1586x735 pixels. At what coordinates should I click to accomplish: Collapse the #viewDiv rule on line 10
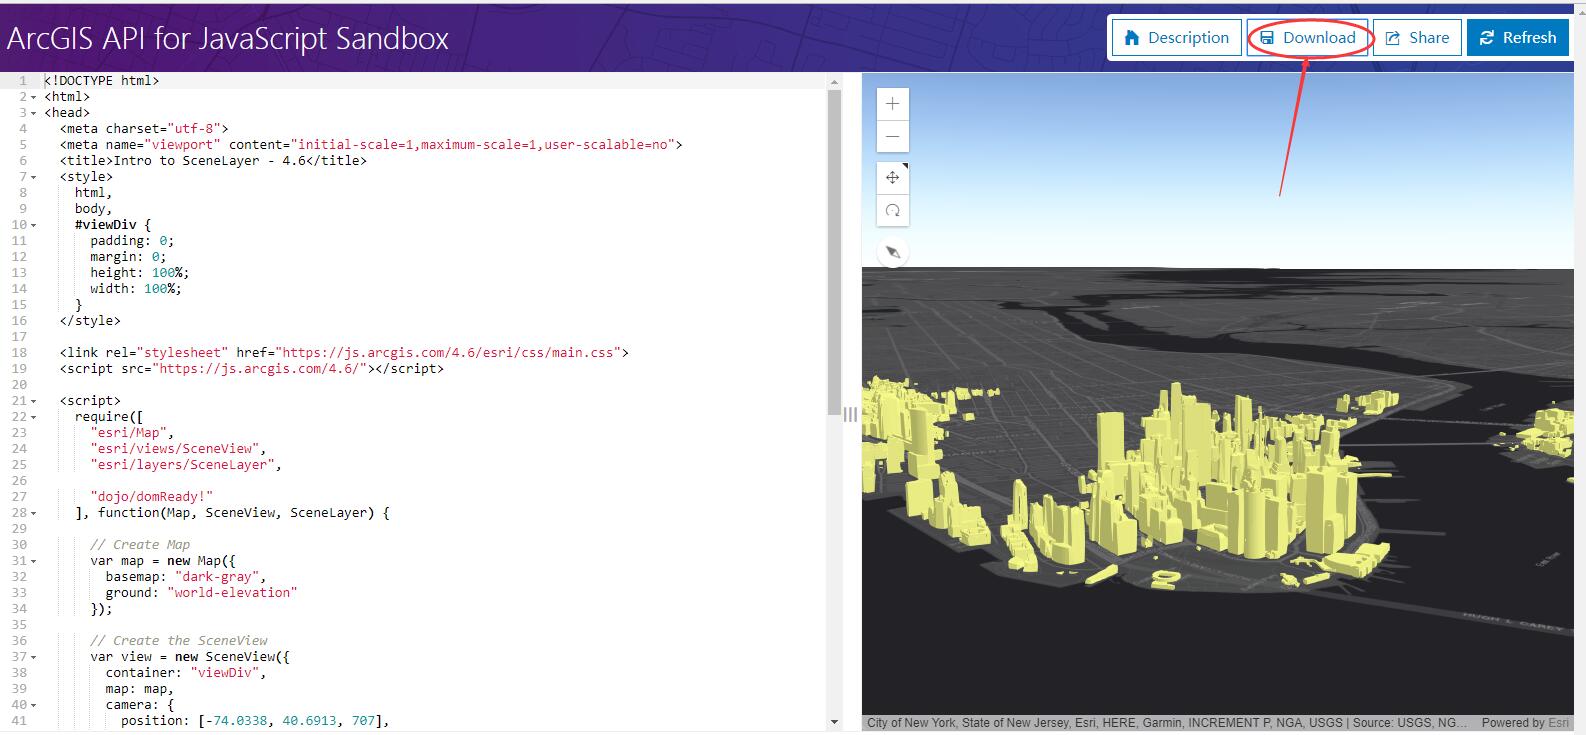pos(33,225)
